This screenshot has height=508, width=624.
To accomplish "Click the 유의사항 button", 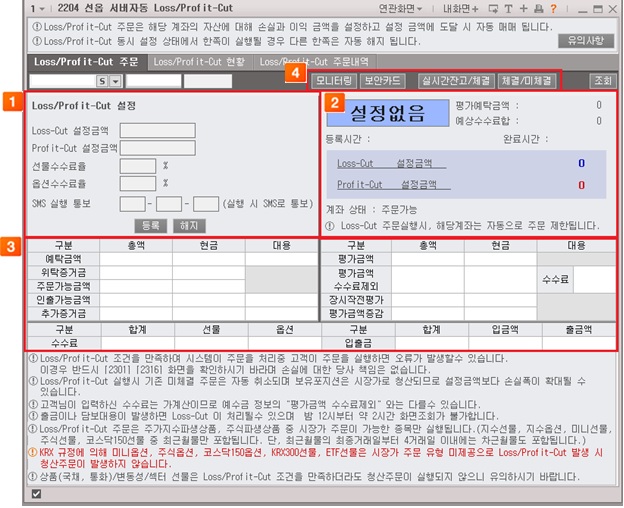I will tap(585, 41).
